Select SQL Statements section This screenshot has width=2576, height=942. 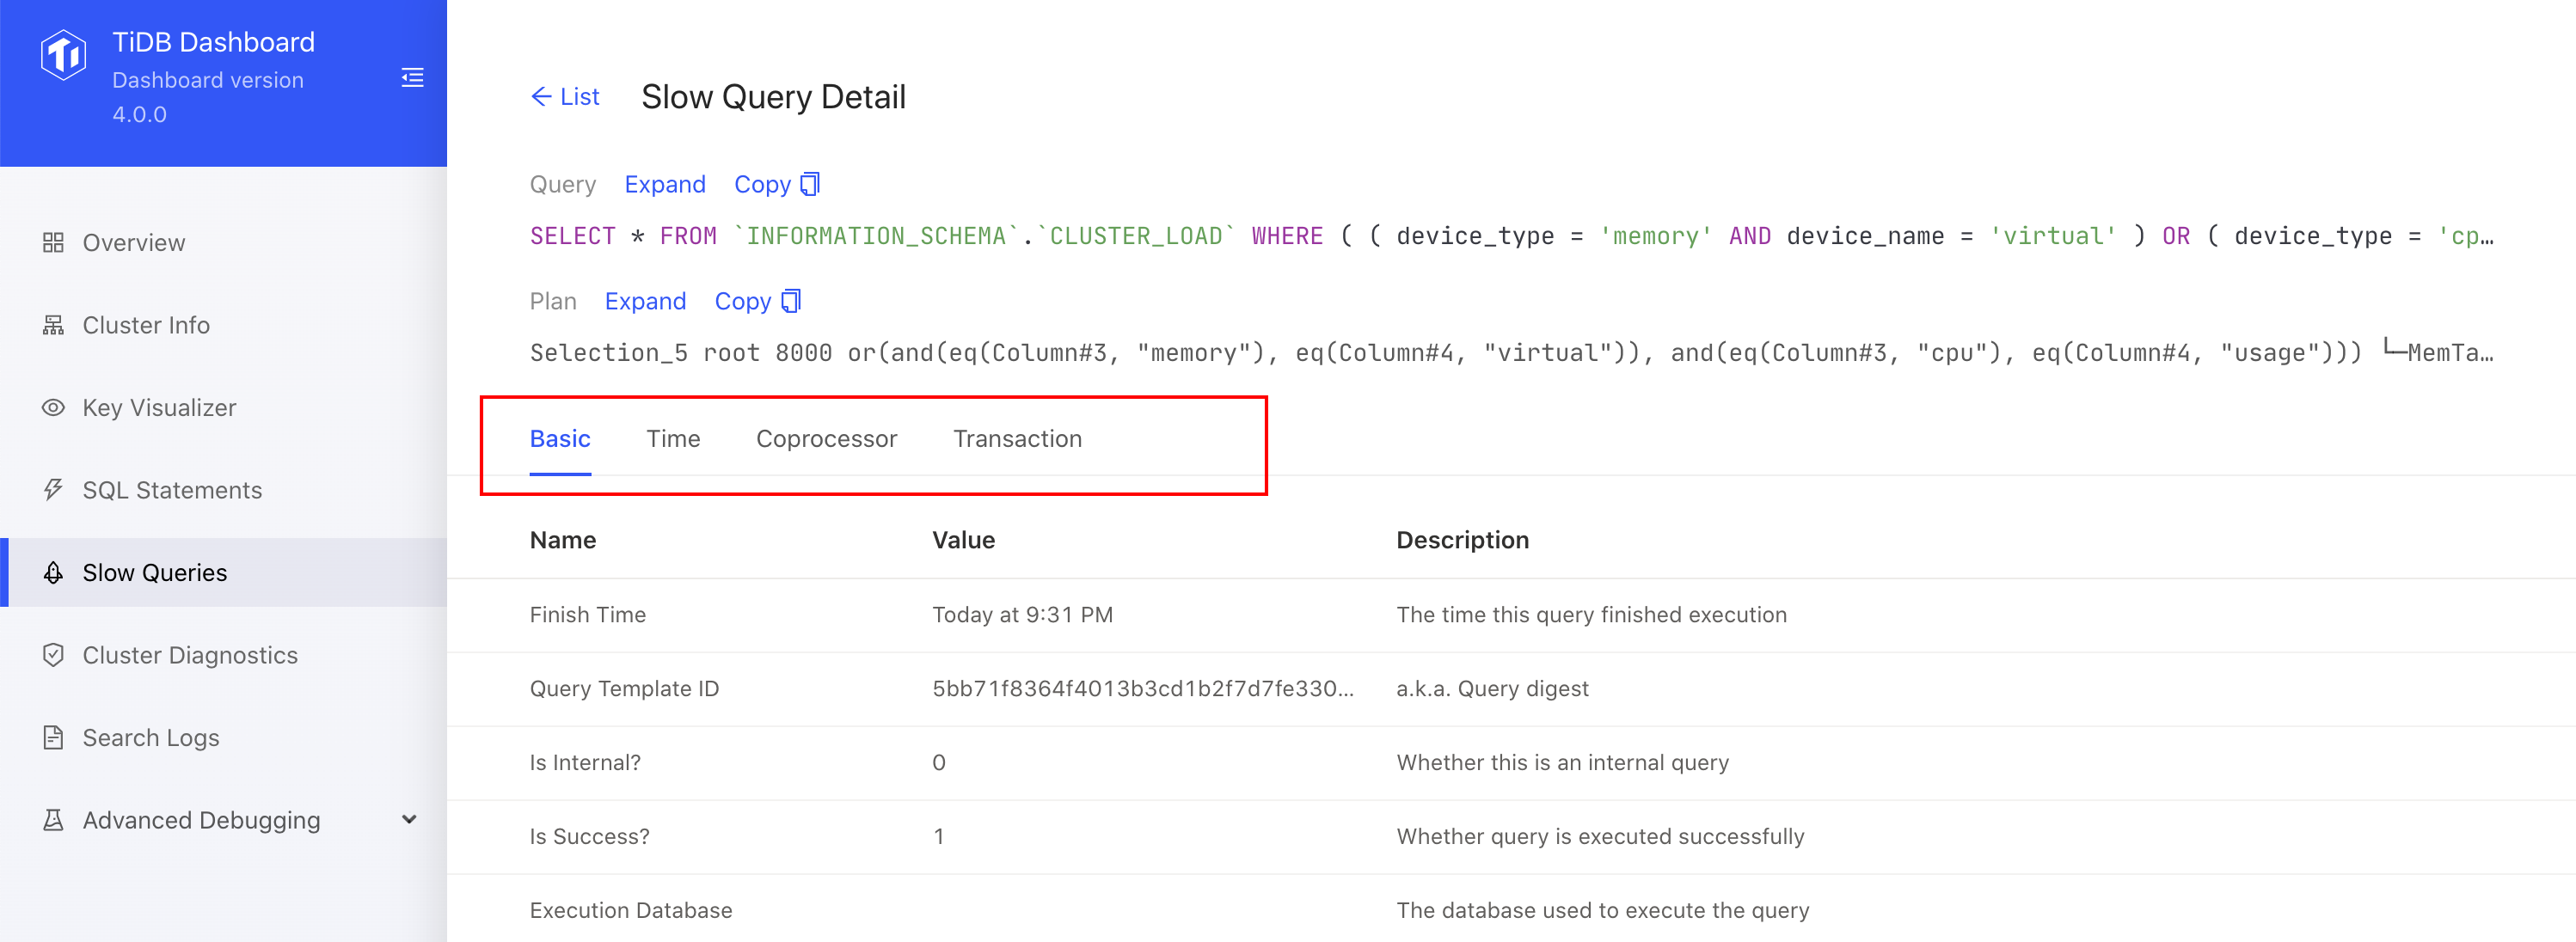[173, 489]
